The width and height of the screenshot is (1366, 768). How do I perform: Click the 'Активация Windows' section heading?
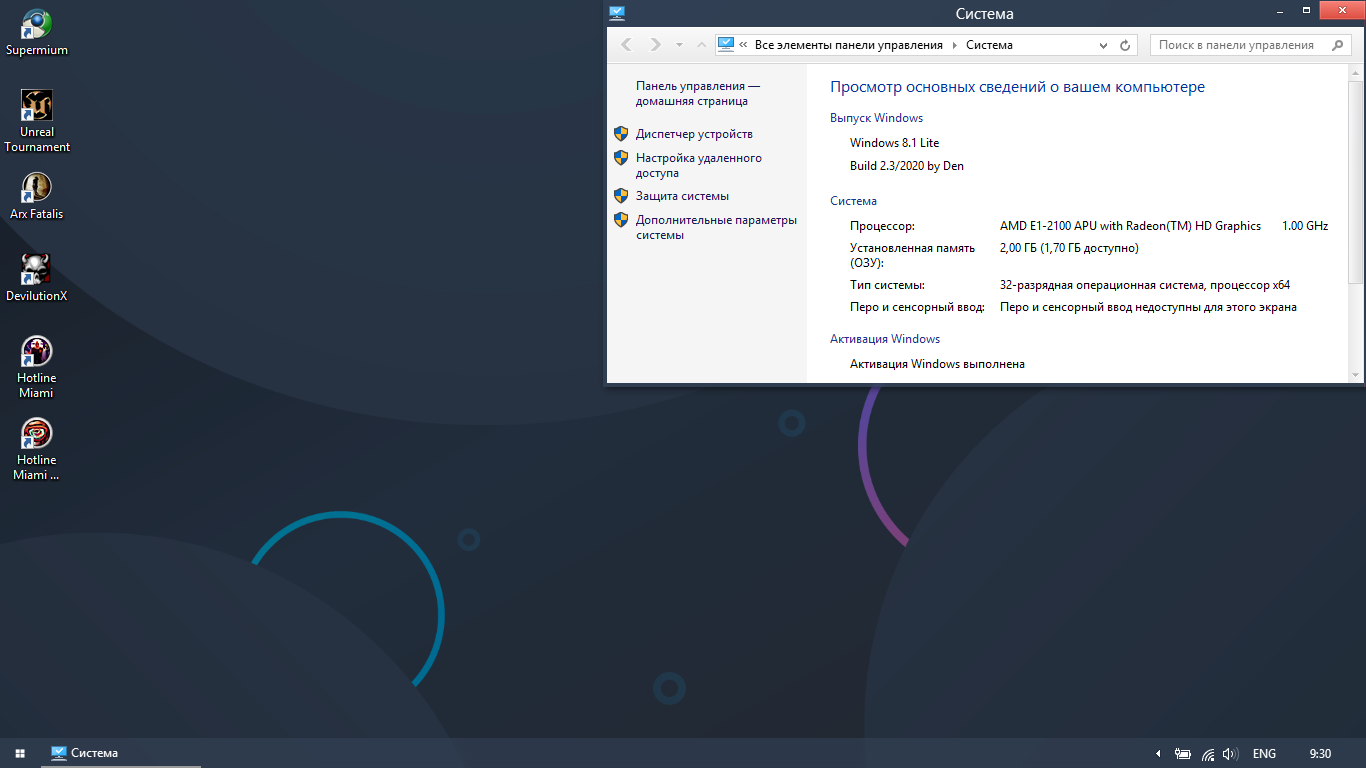tap(885, 339)
